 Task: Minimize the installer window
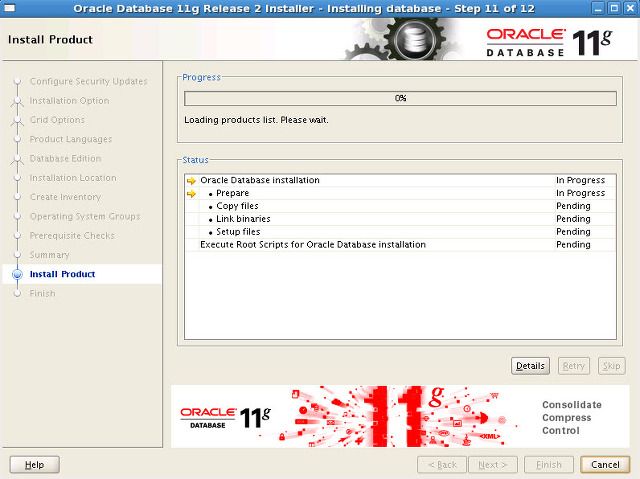[x=598, y=8]
